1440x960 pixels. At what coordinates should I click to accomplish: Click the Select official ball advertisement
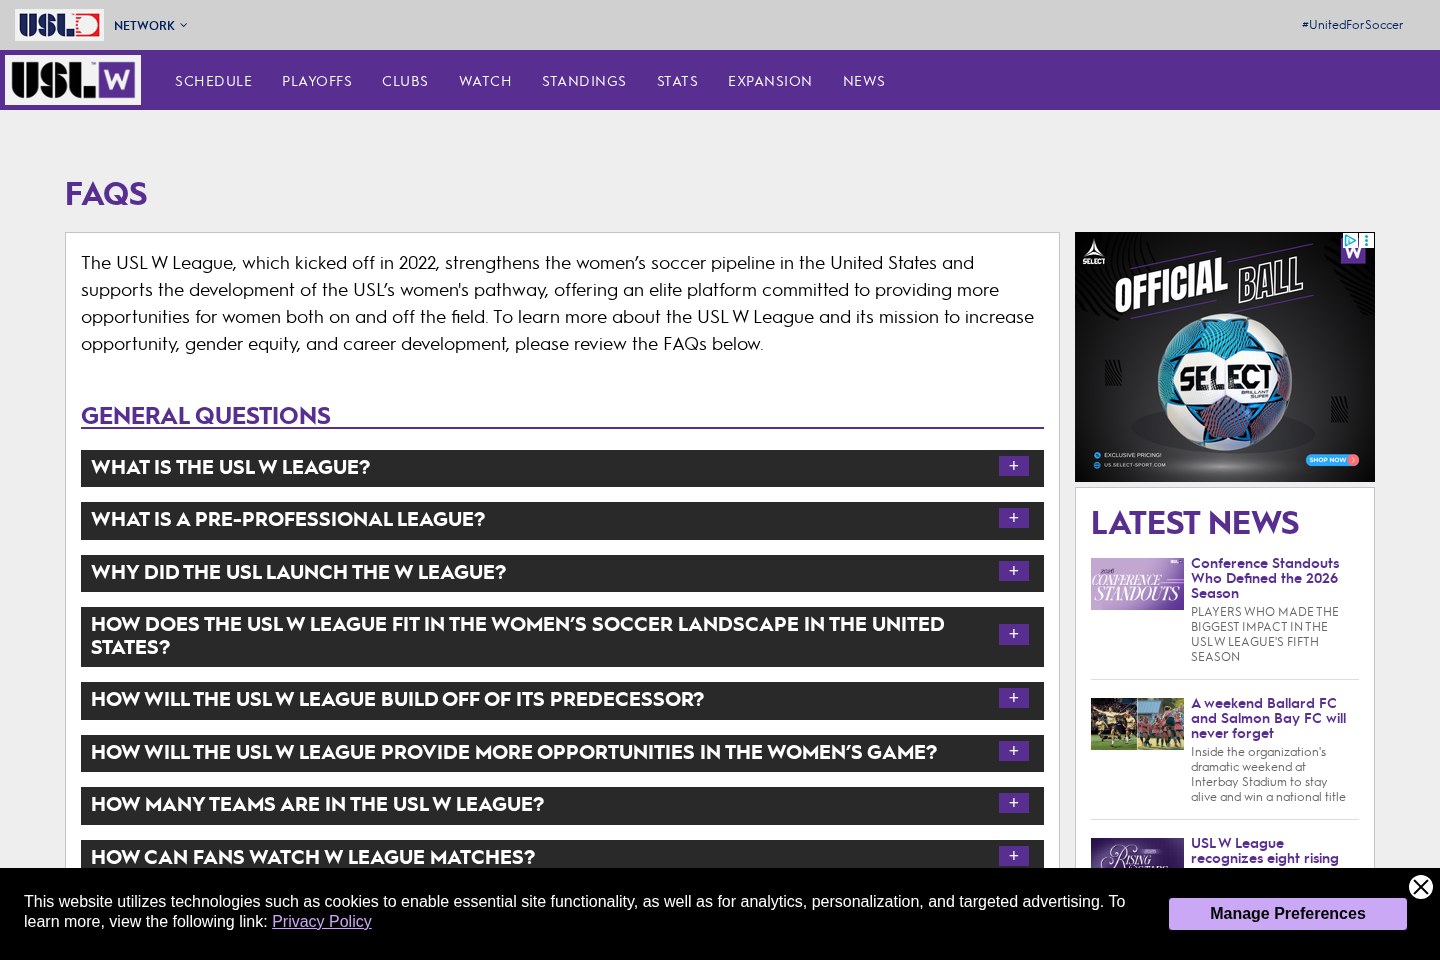[1225, 357]
